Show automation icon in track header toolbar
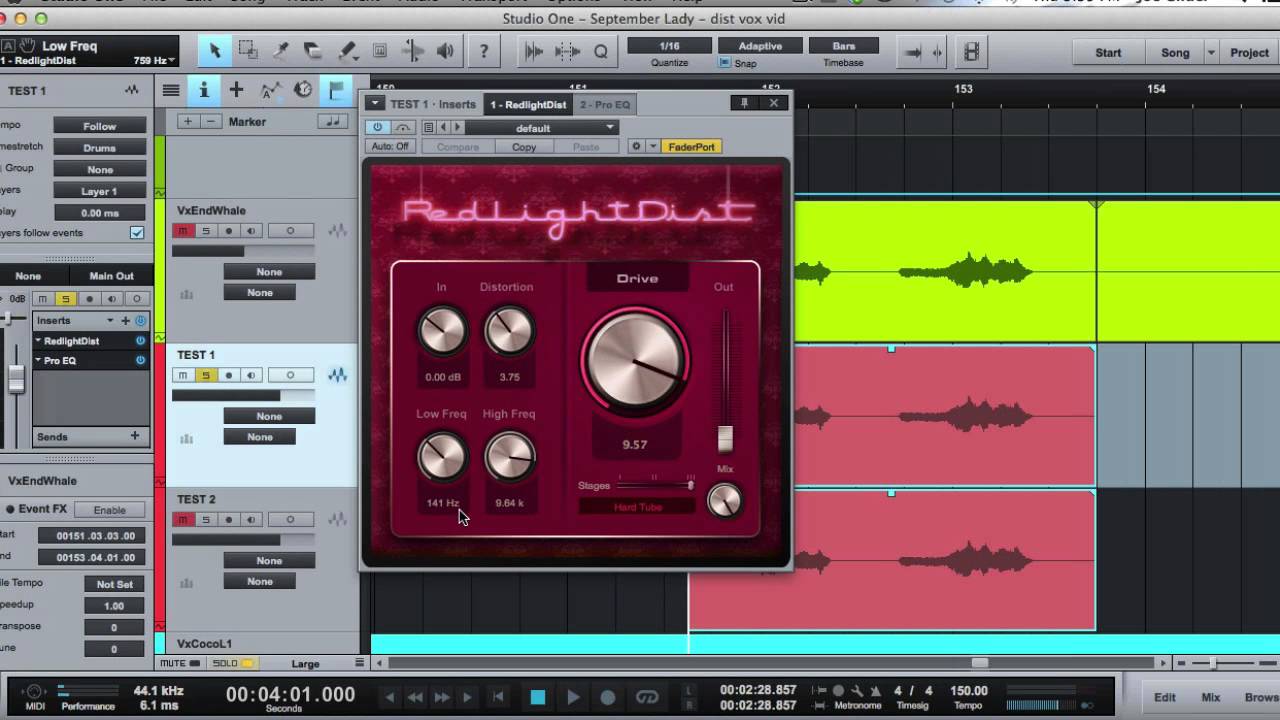Viewport: 1280px width, 720px height. [270, 90]
